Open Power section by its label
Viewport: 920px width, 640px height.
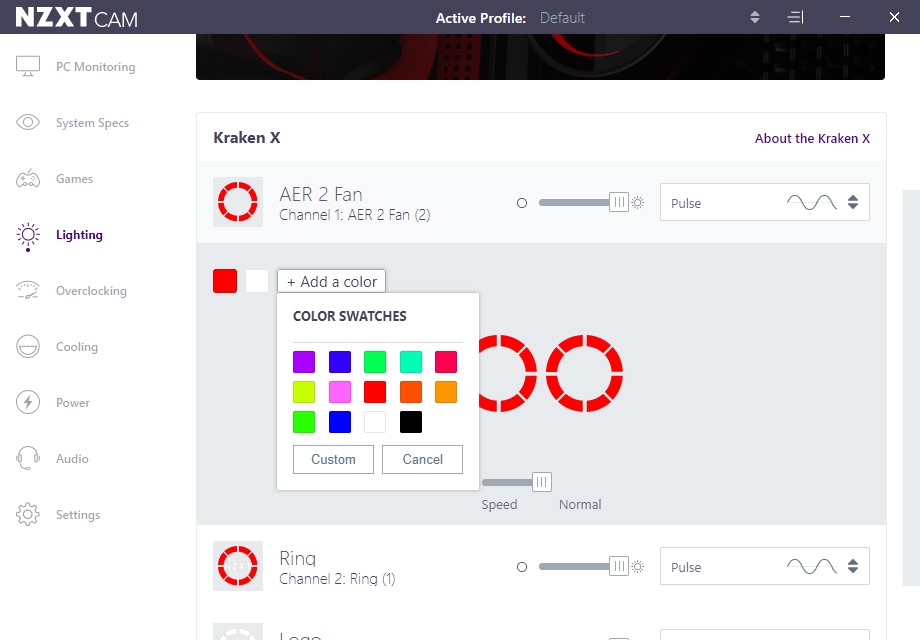[x=73, y=403]
